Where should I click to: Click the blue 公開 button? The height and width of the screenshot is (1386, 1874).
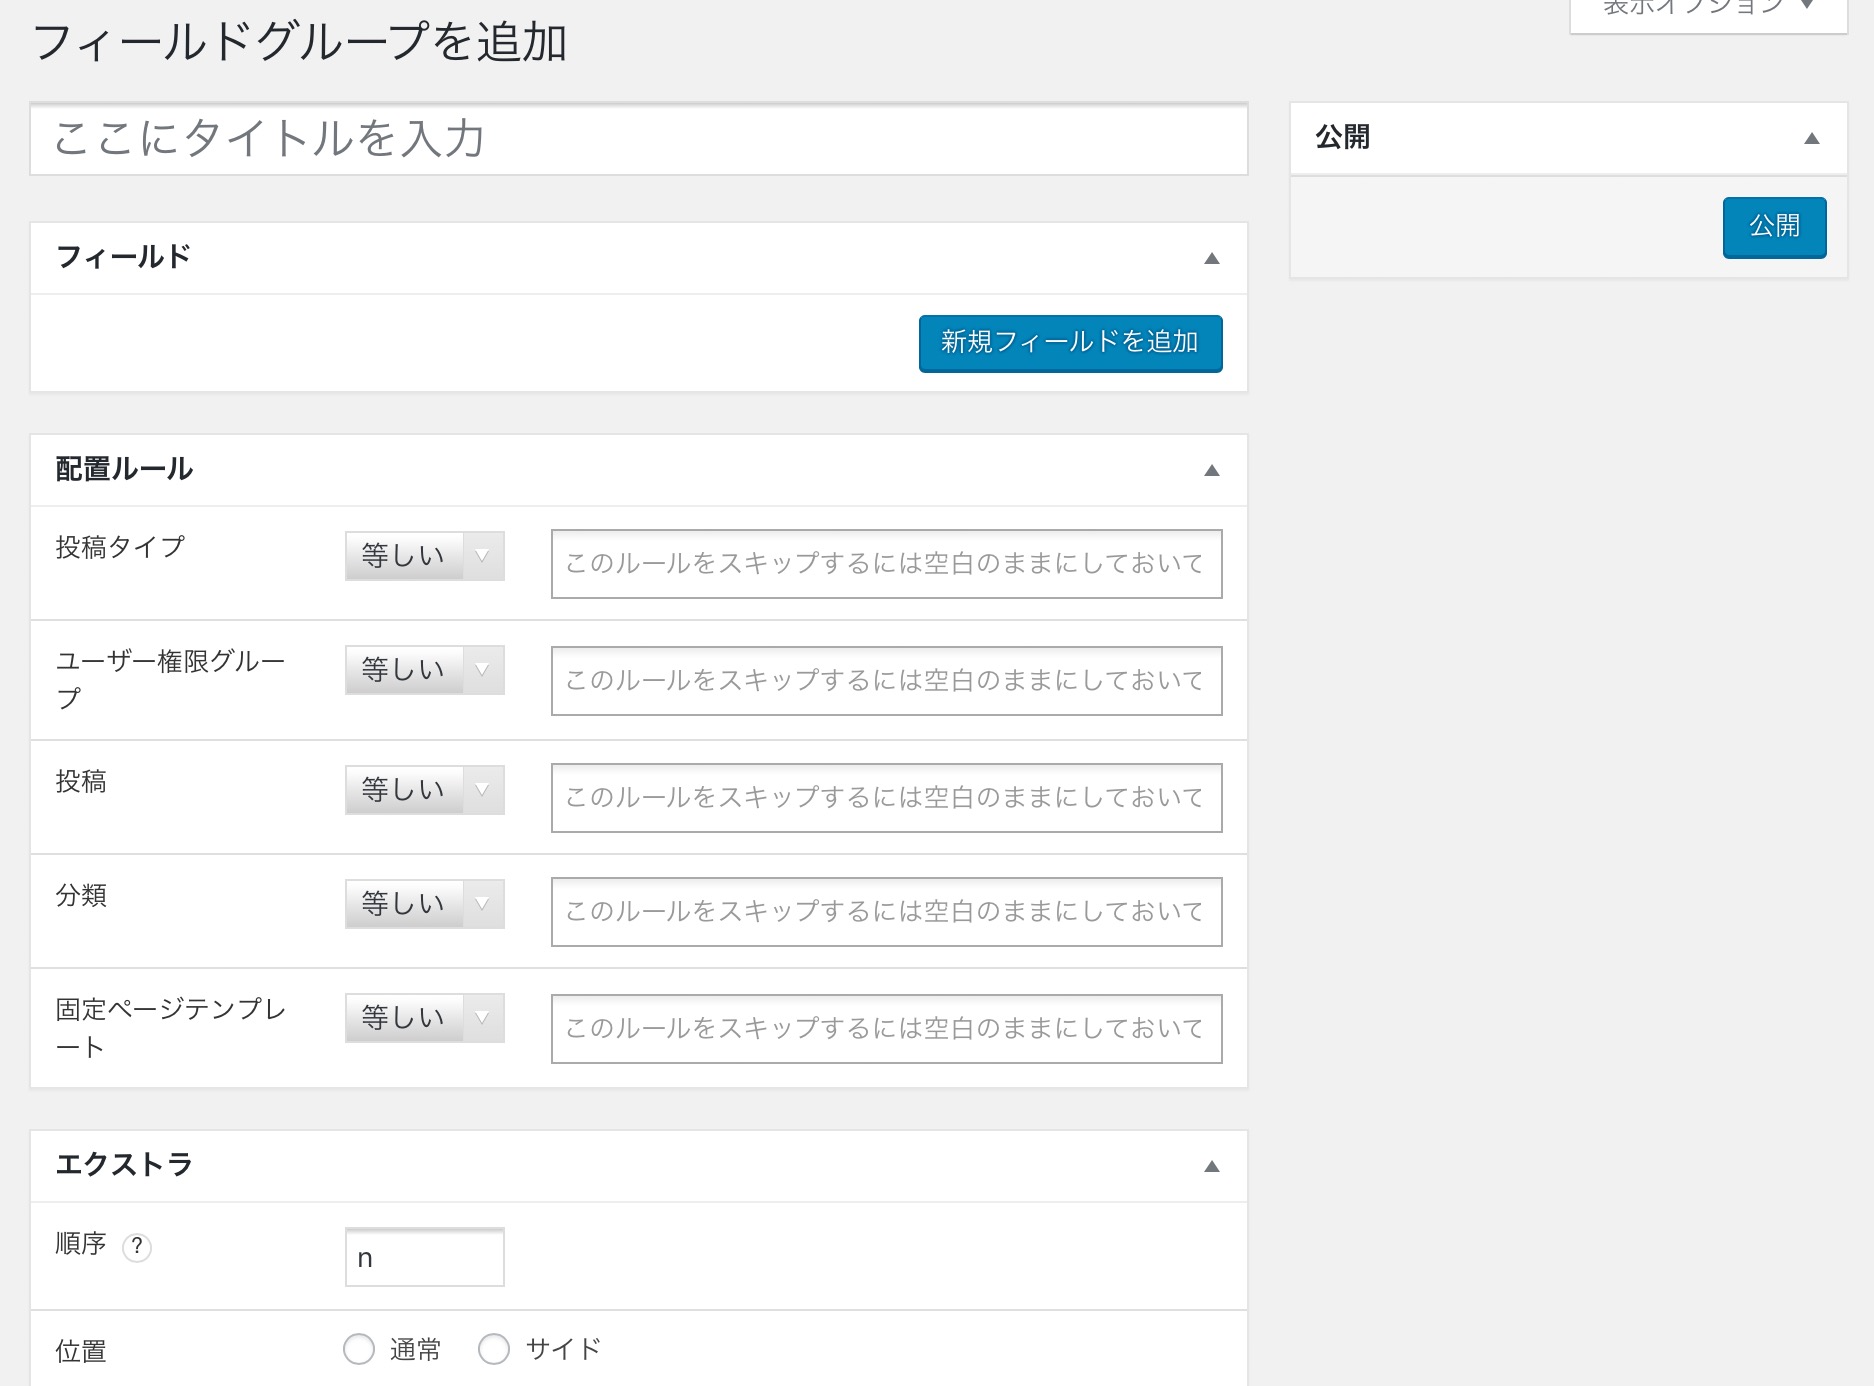click(1774, 227)
